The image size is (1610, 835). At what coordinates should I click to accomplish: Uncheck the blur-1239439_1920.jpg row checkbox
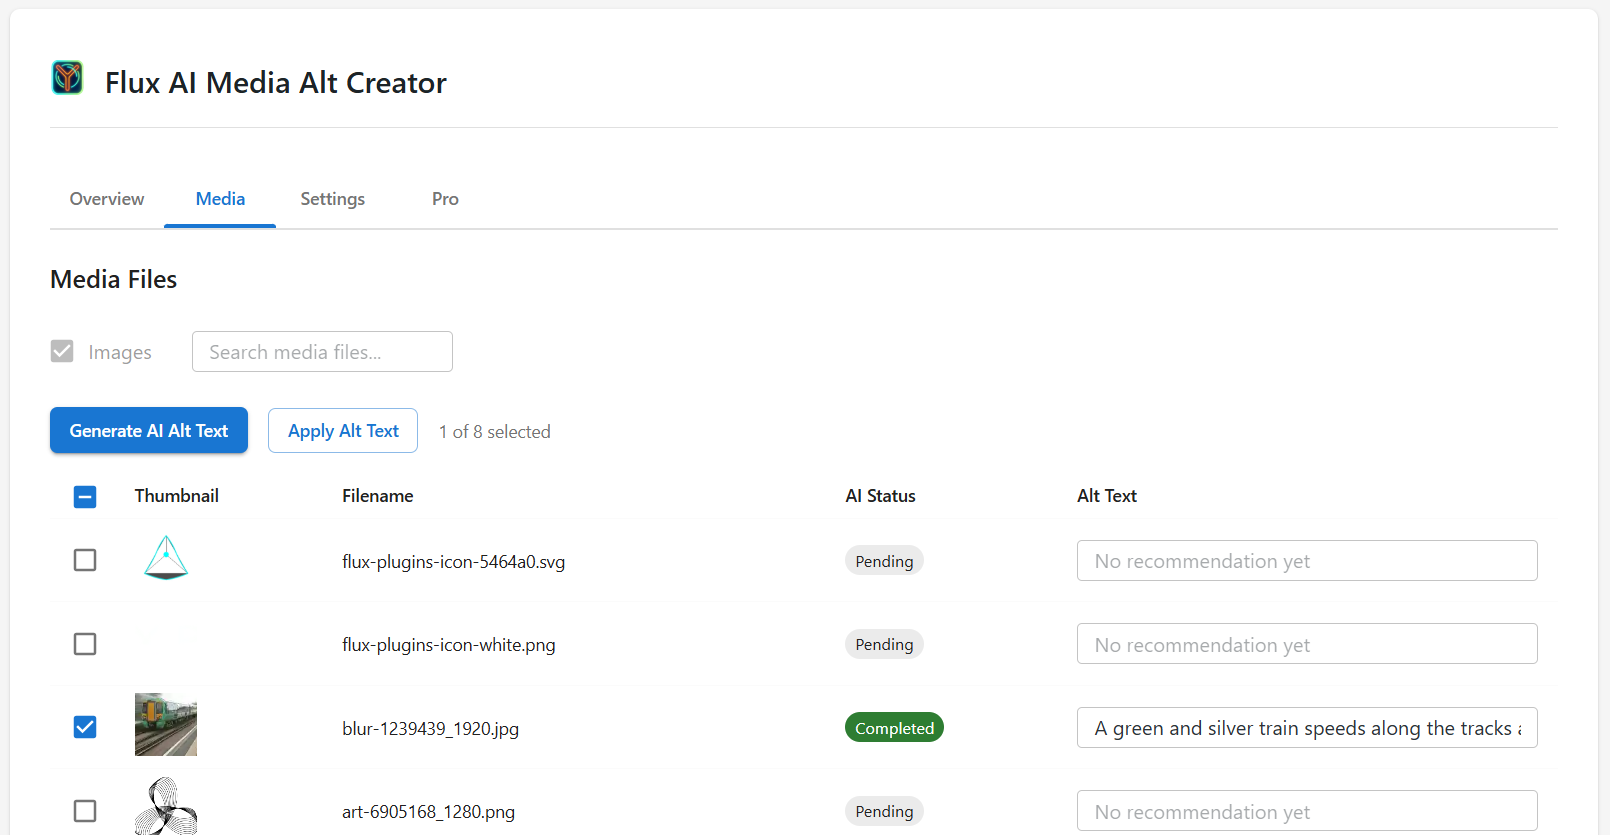point(85,727)
